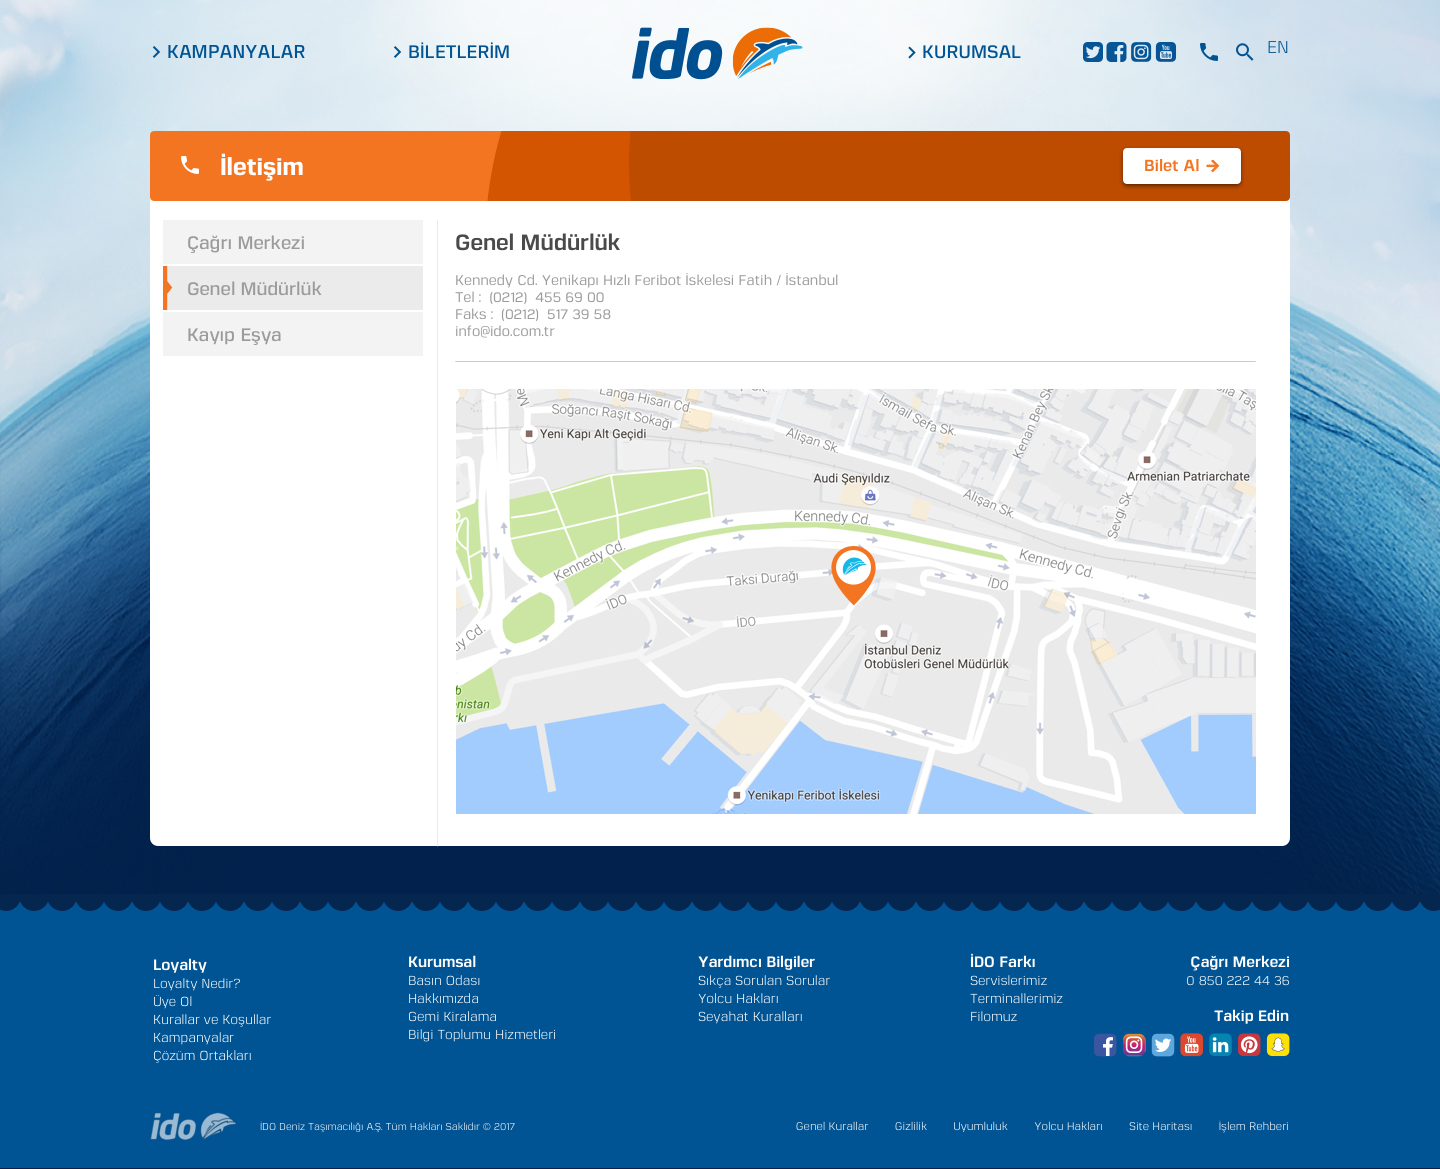
Task: Click the info@ido.com.tr email address
Action: 505,331
